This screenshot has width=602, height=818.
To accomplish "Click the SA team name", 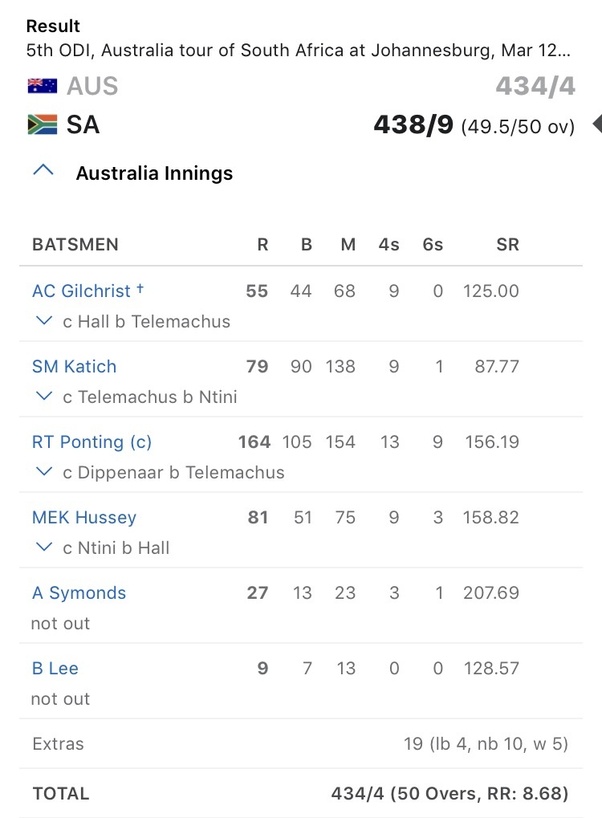I will (x=83, y=125).
